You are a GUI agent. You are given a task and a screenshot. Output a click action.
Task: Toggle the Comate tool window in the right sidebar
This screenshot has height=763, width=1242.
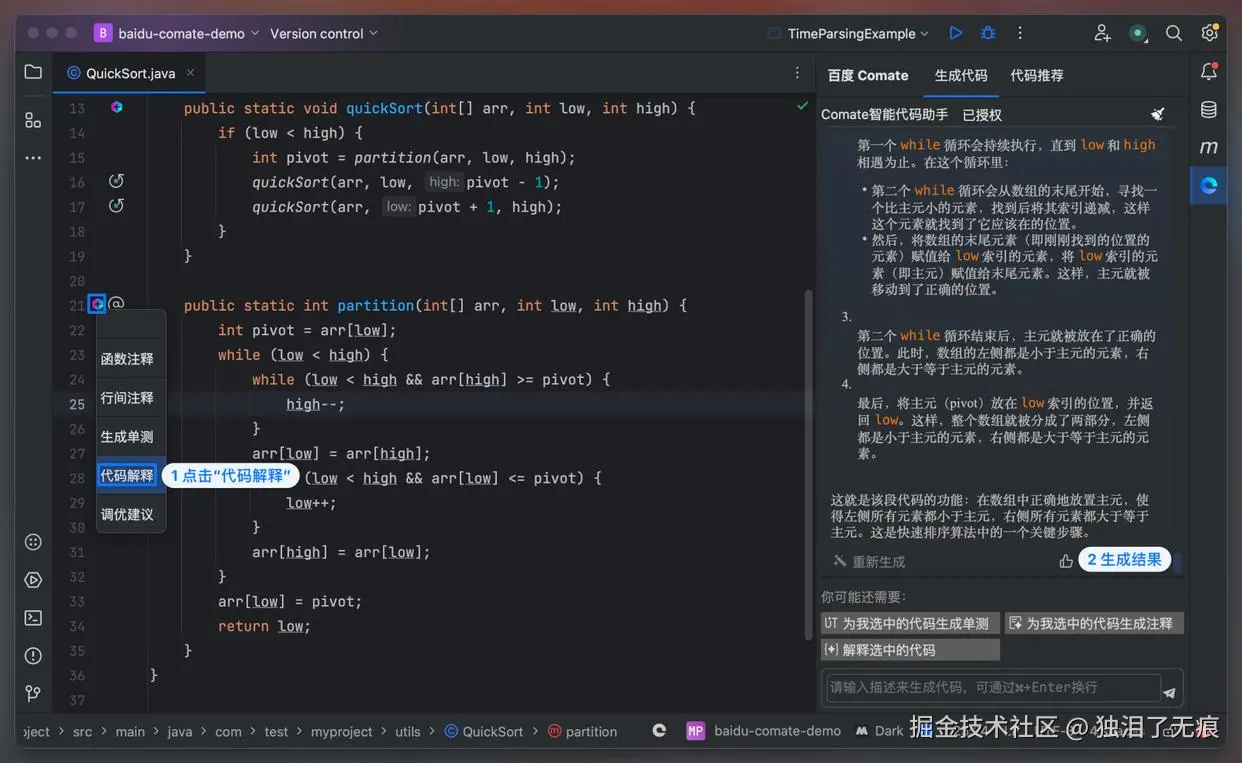tap(1209, 185)
